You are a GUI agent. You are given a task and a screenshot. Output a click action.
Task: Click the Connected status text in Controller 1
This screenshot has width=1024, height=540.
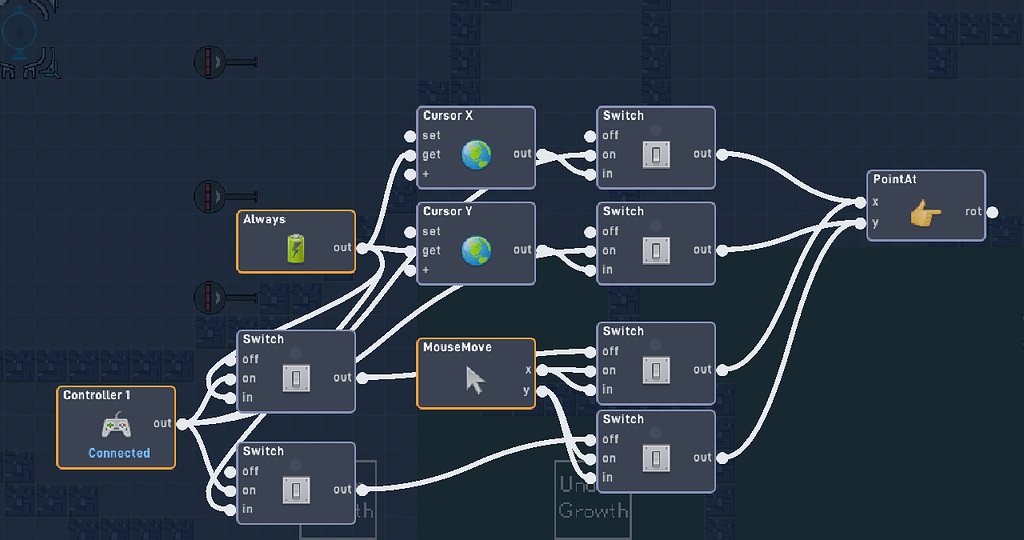(x=119, y=453)
